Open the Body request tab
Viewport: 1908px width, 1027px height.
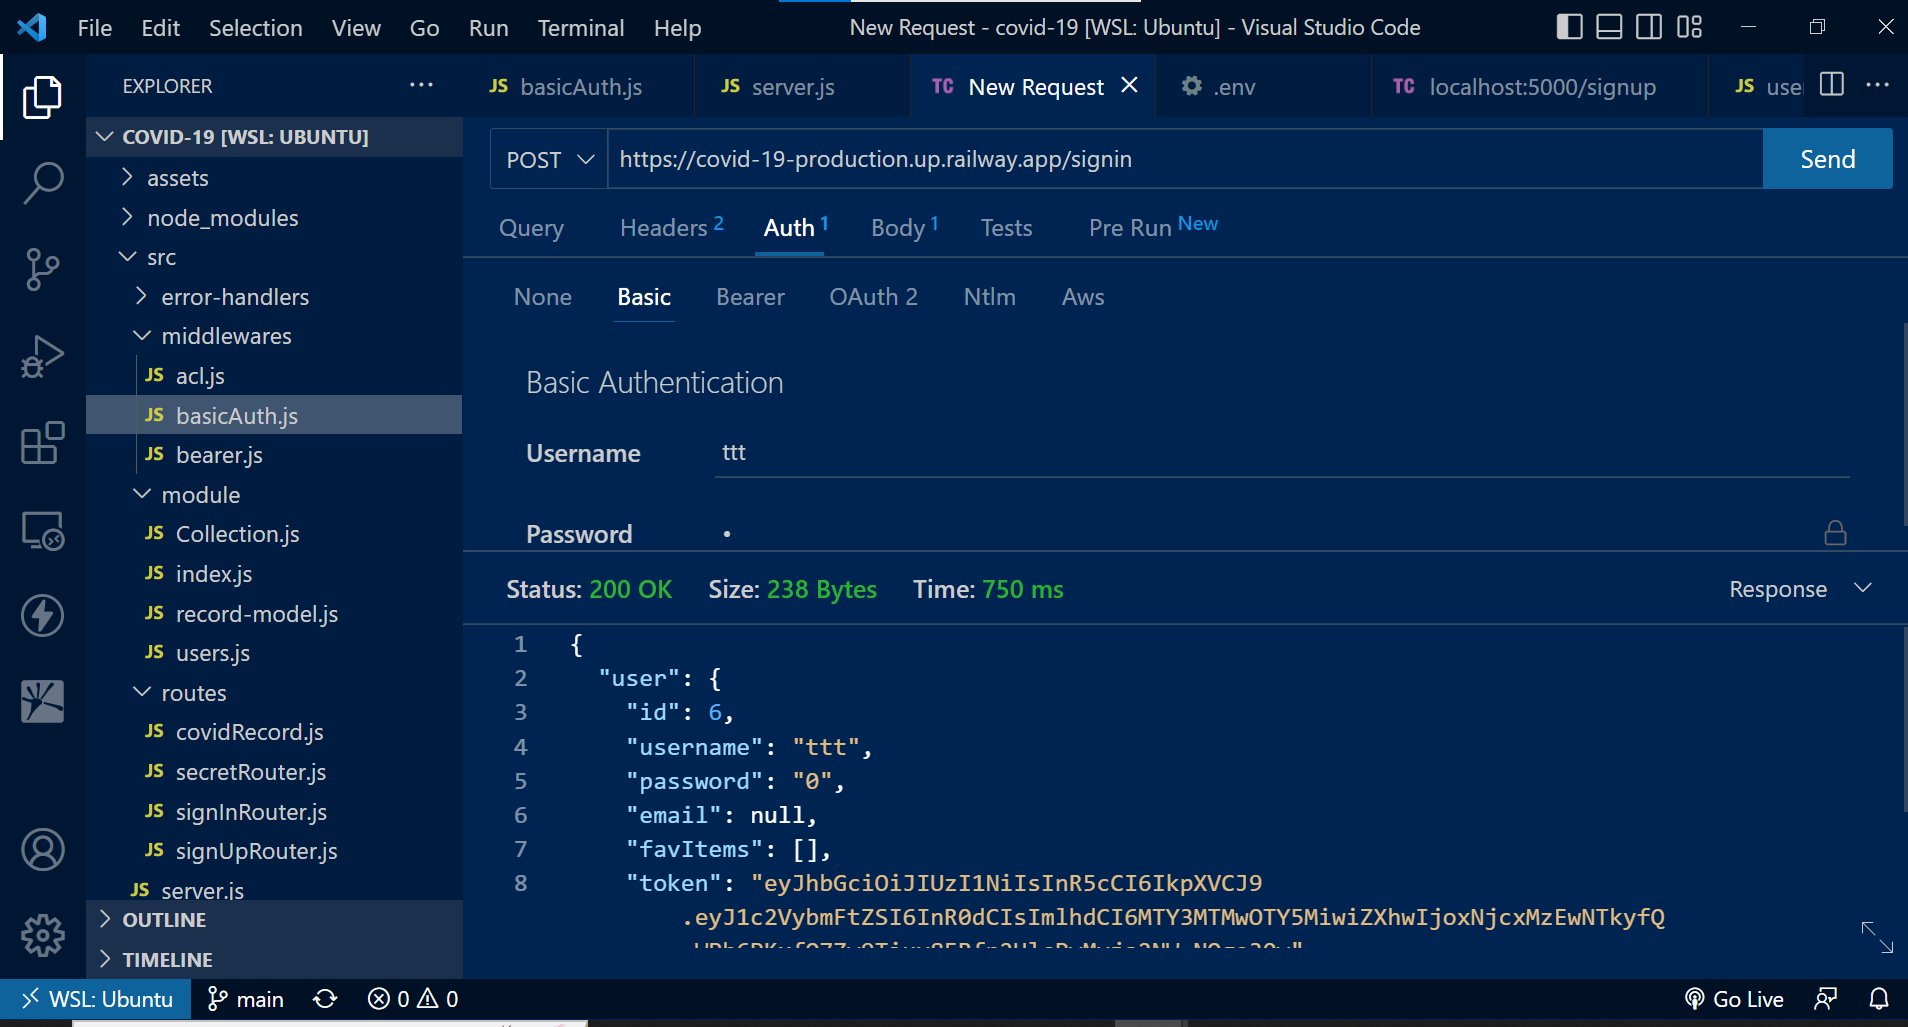point(904,228)
